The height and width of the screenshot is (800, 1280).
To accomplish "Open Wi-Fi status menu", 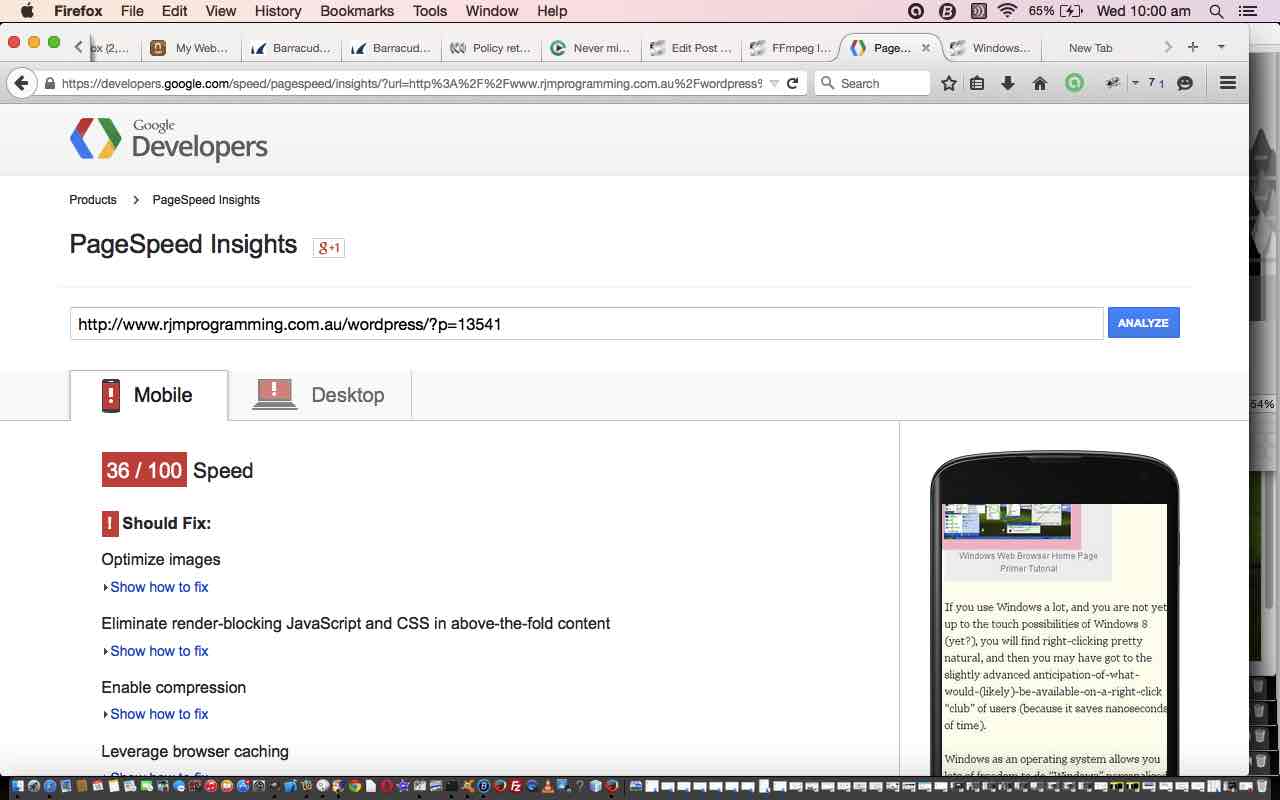I will pyautogui.click(x=1007, y=11).
